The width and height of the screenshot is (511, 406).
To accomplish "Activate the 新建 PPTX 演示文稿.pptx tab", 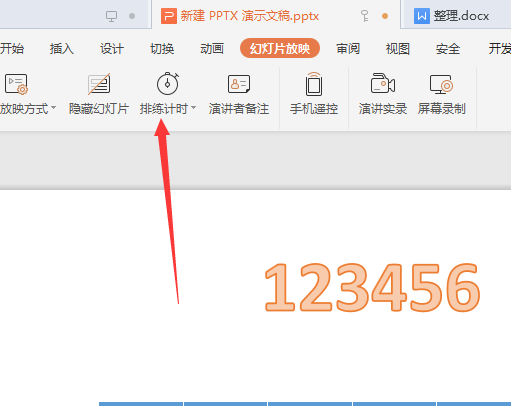I will coord(240,16).
